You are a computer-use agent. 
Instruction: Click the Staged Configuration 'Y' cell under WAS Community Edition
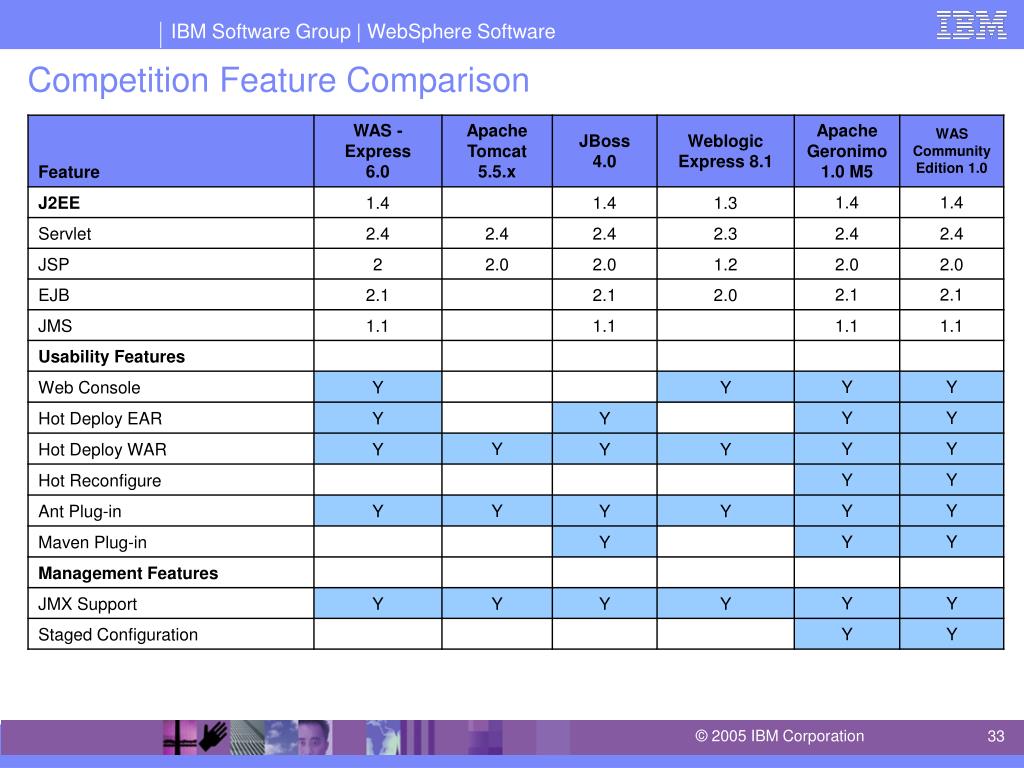click(x=952, y=634)
